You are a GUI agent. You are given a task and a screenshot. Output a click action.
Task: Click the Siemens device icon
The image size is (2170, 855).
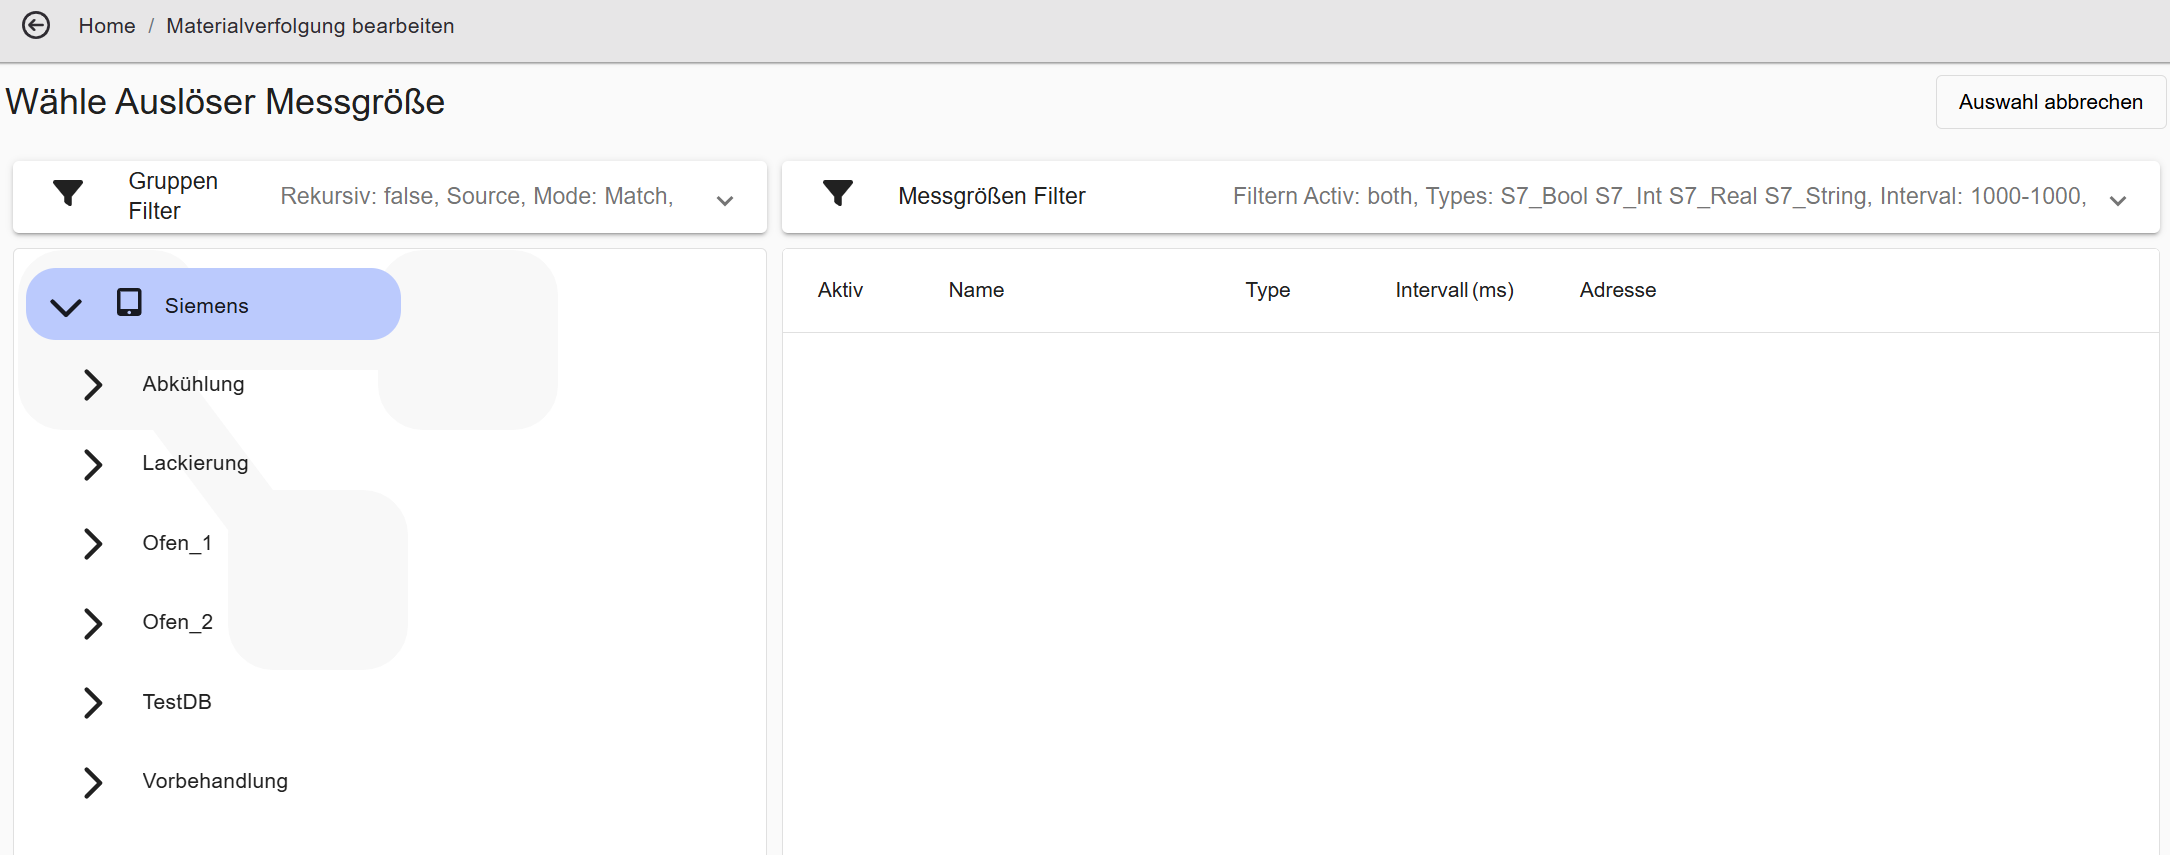pyautogui.click(x=129, y=303)
